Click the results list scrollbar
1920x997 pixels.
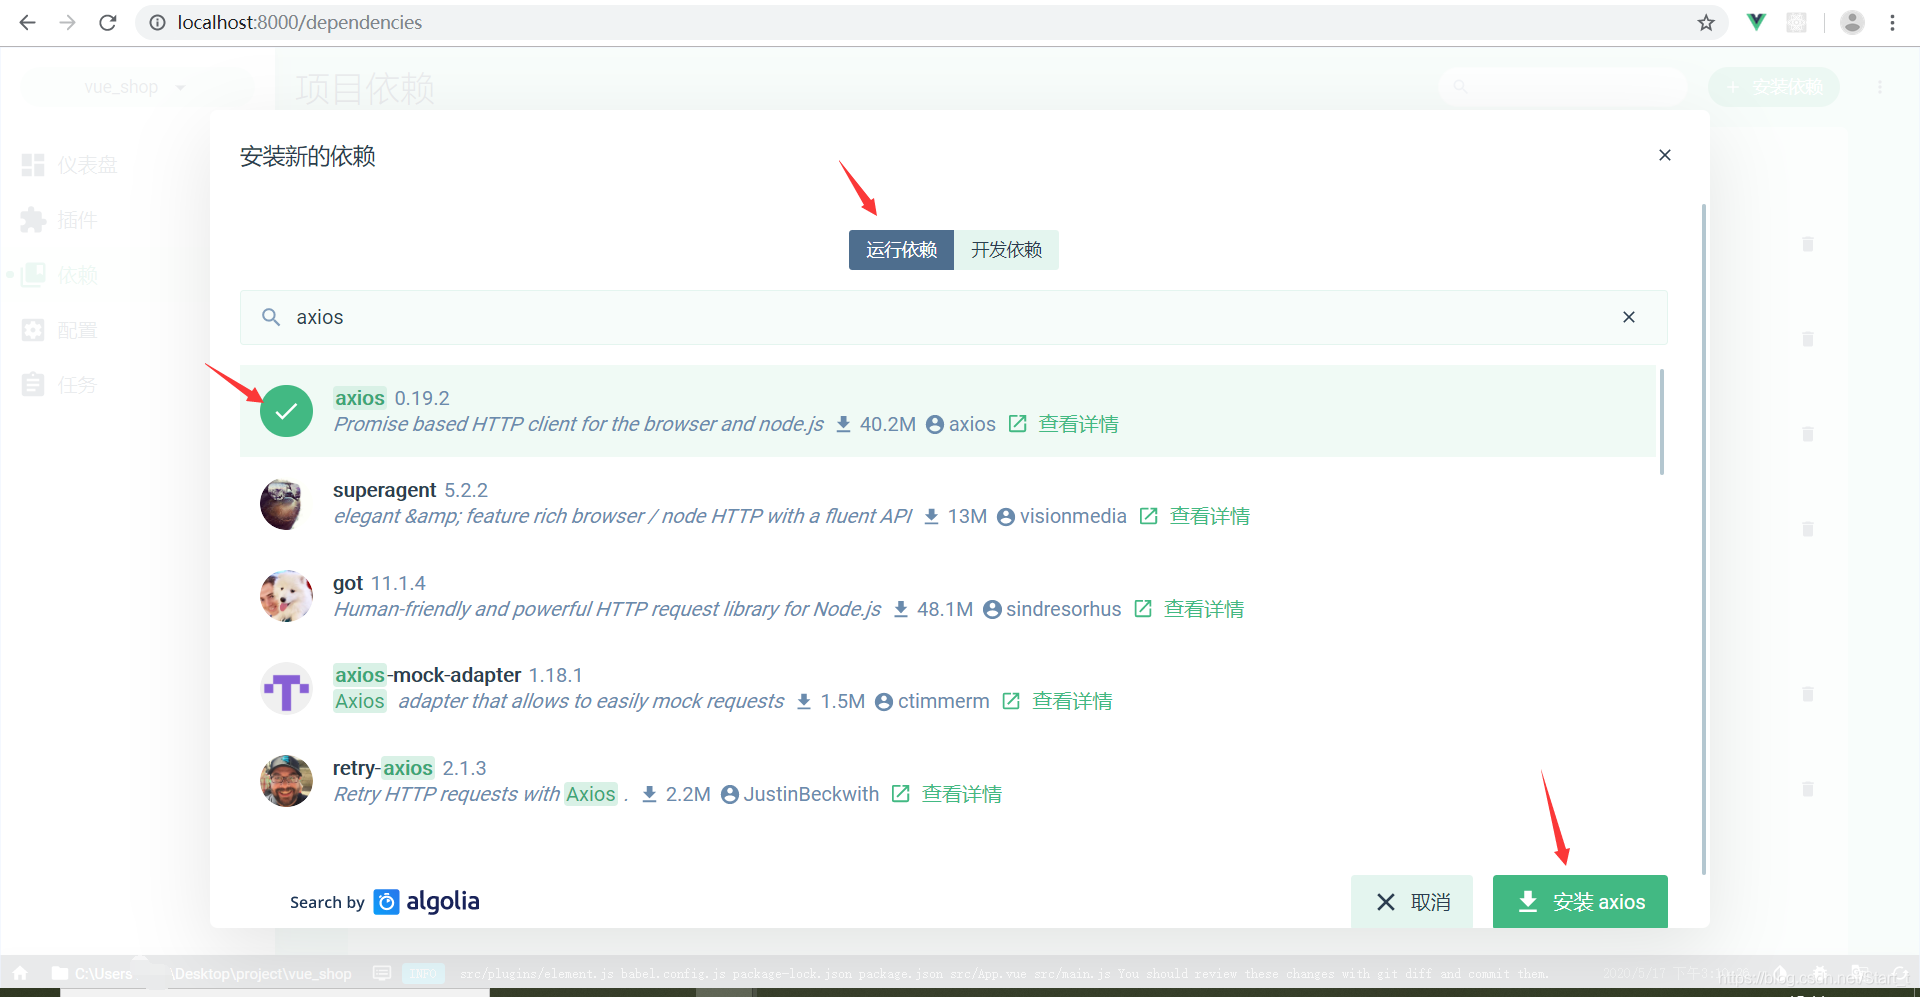[x=1662, y=421]
